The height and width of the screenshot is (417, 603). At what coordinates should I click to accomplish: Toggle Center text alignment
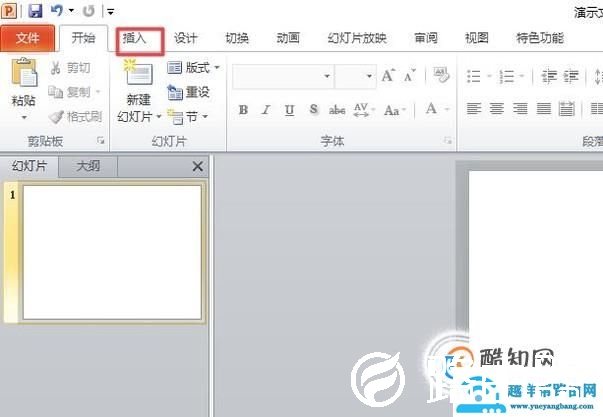(x=496, y=109)
